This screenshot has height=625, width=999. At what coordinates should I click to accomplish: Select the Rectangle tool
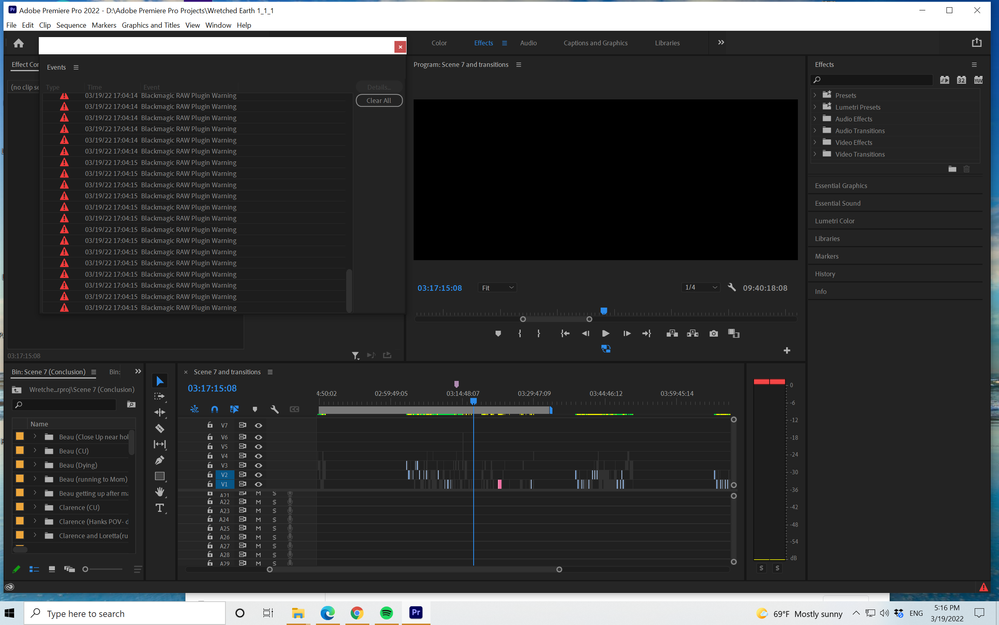click(x=160, y=476)
